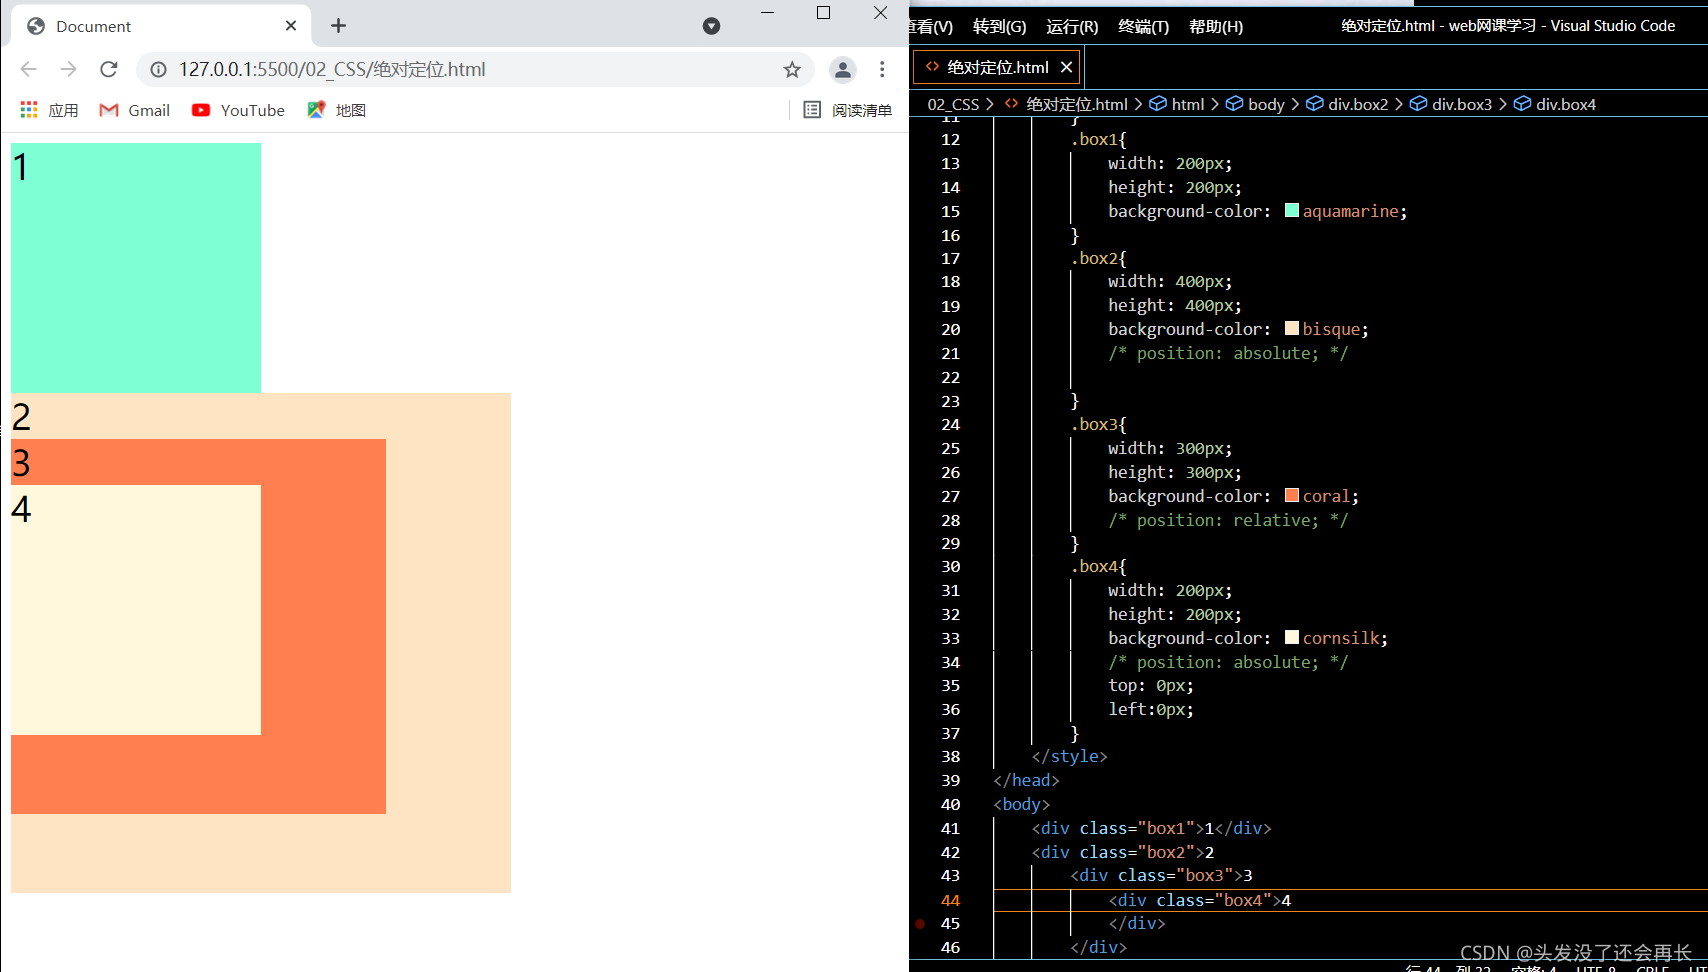Open the aquamarine color swatch
This screenshot has width=1708, height=972.
(1291, 210)
